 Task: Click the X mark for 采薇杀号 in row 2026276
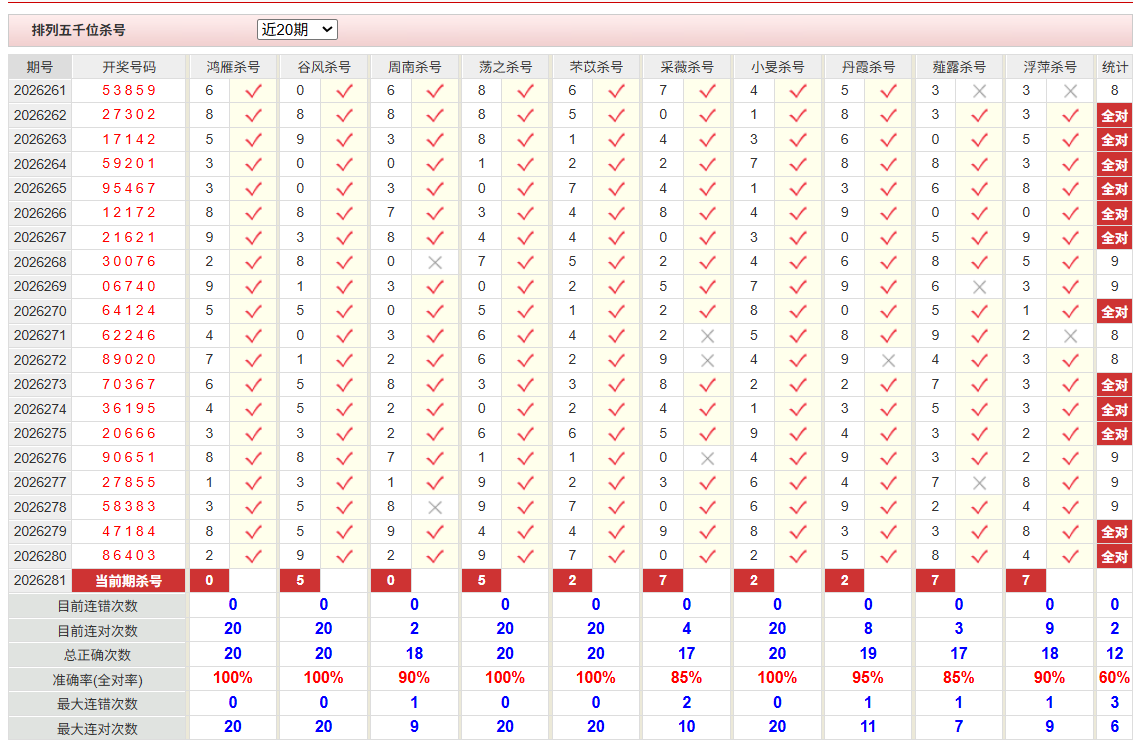pos(707,458)
